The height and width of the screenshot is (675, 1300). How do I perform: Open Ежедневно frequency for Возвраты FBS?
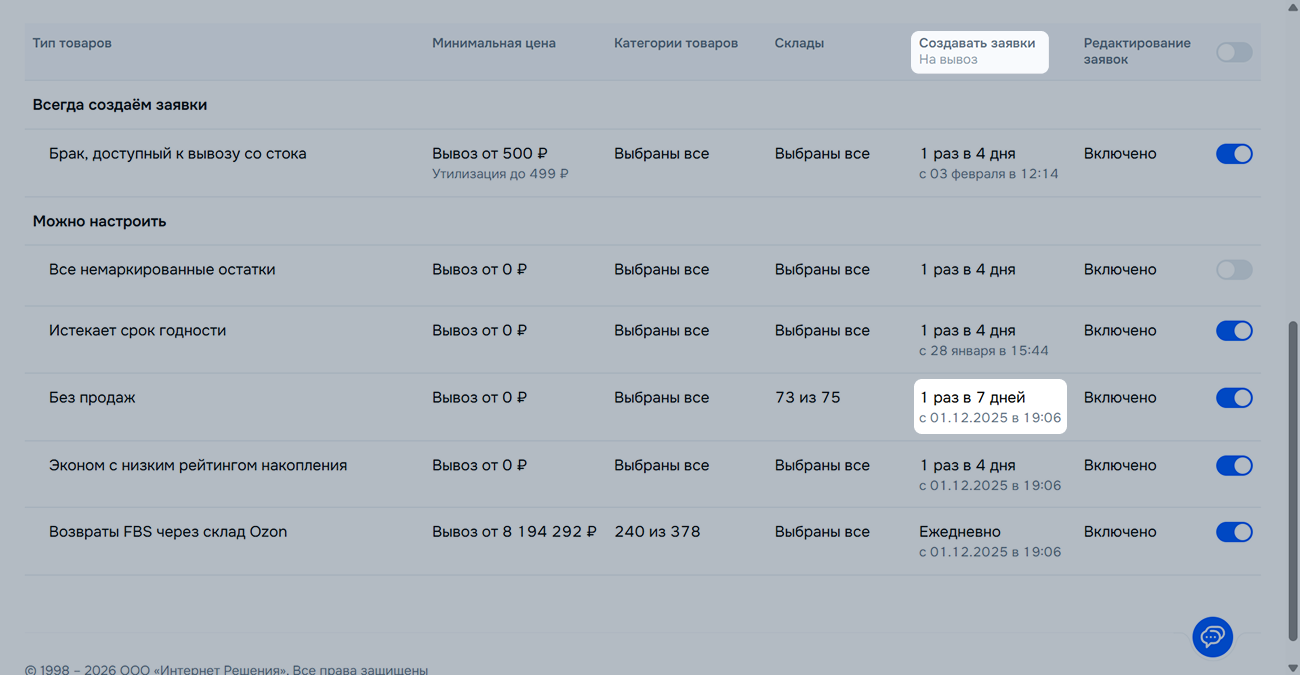pos(959,532)
